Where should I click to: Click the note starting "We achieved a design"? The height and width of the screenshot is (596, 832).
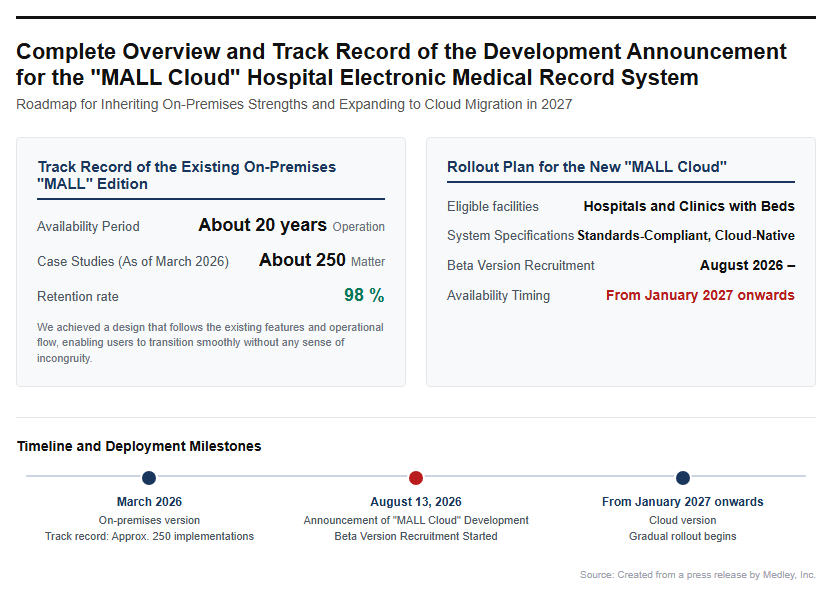pyautogui.click(x=210, y=342)
